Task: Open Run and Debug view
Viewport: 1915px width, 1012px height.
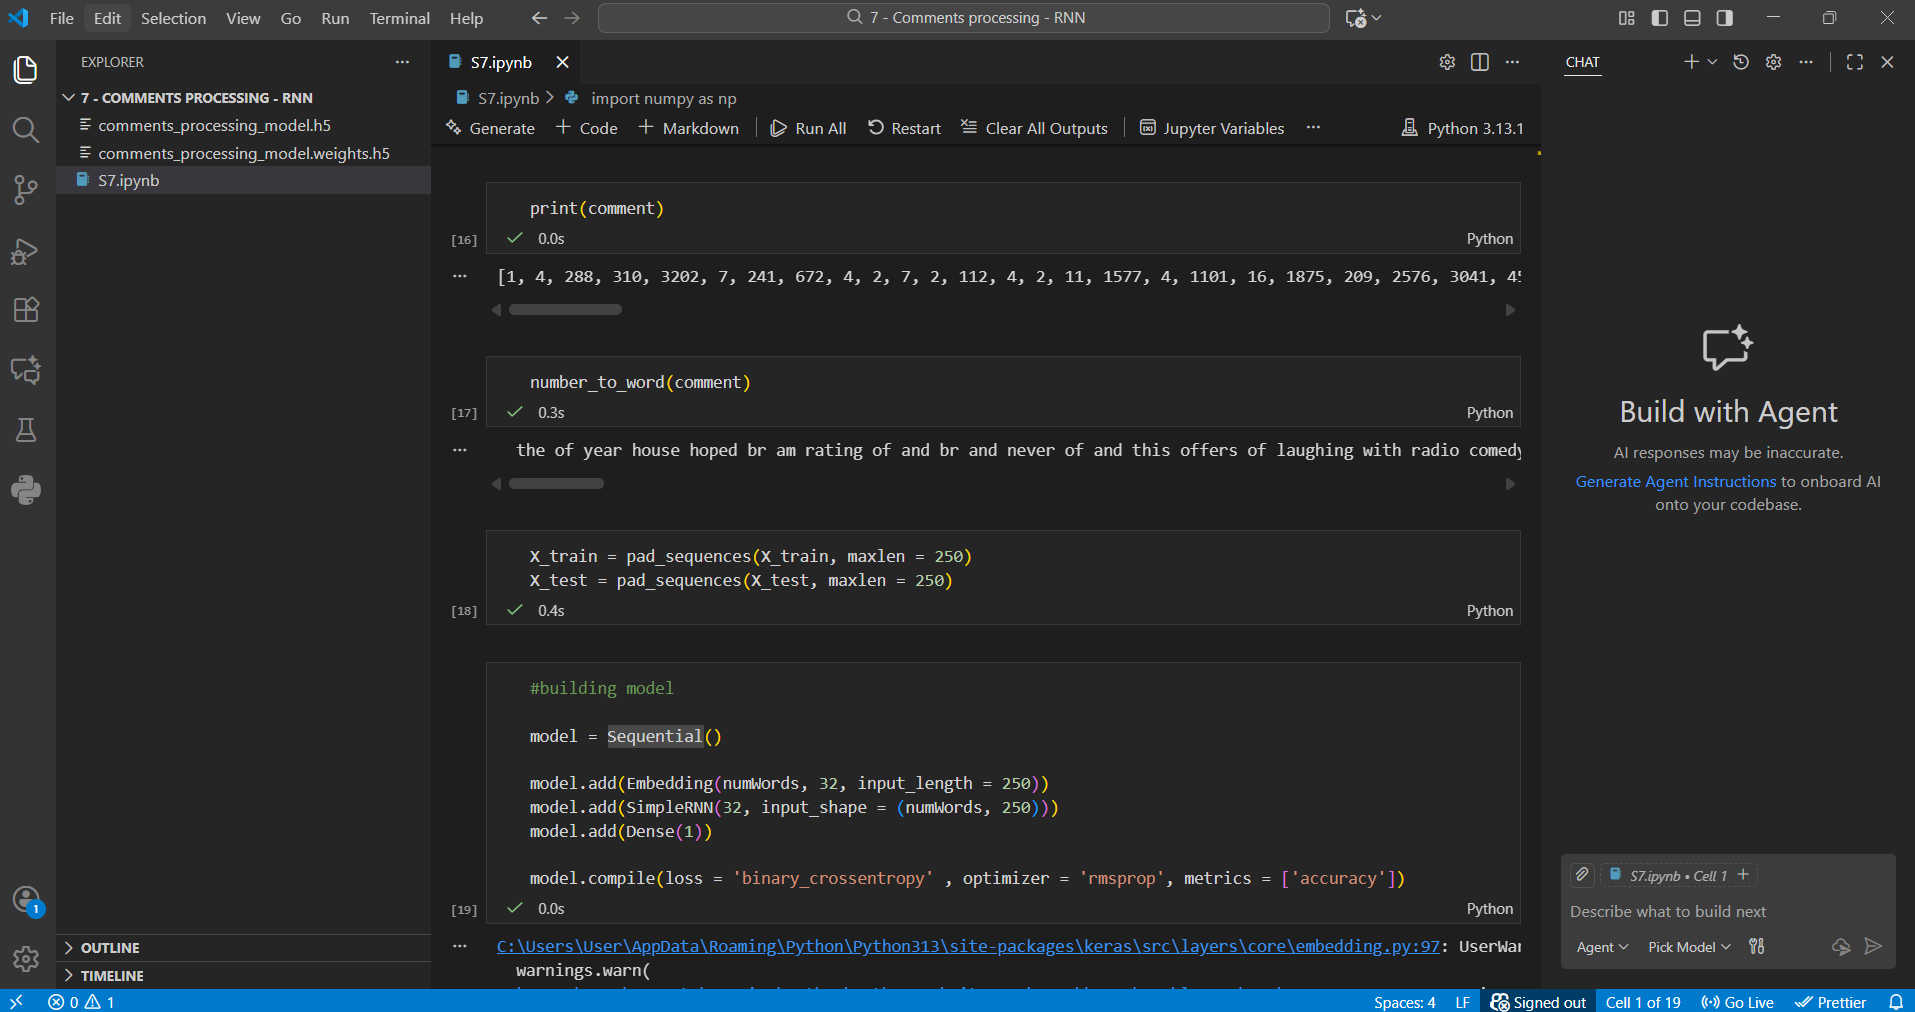Action: (26, 251)
